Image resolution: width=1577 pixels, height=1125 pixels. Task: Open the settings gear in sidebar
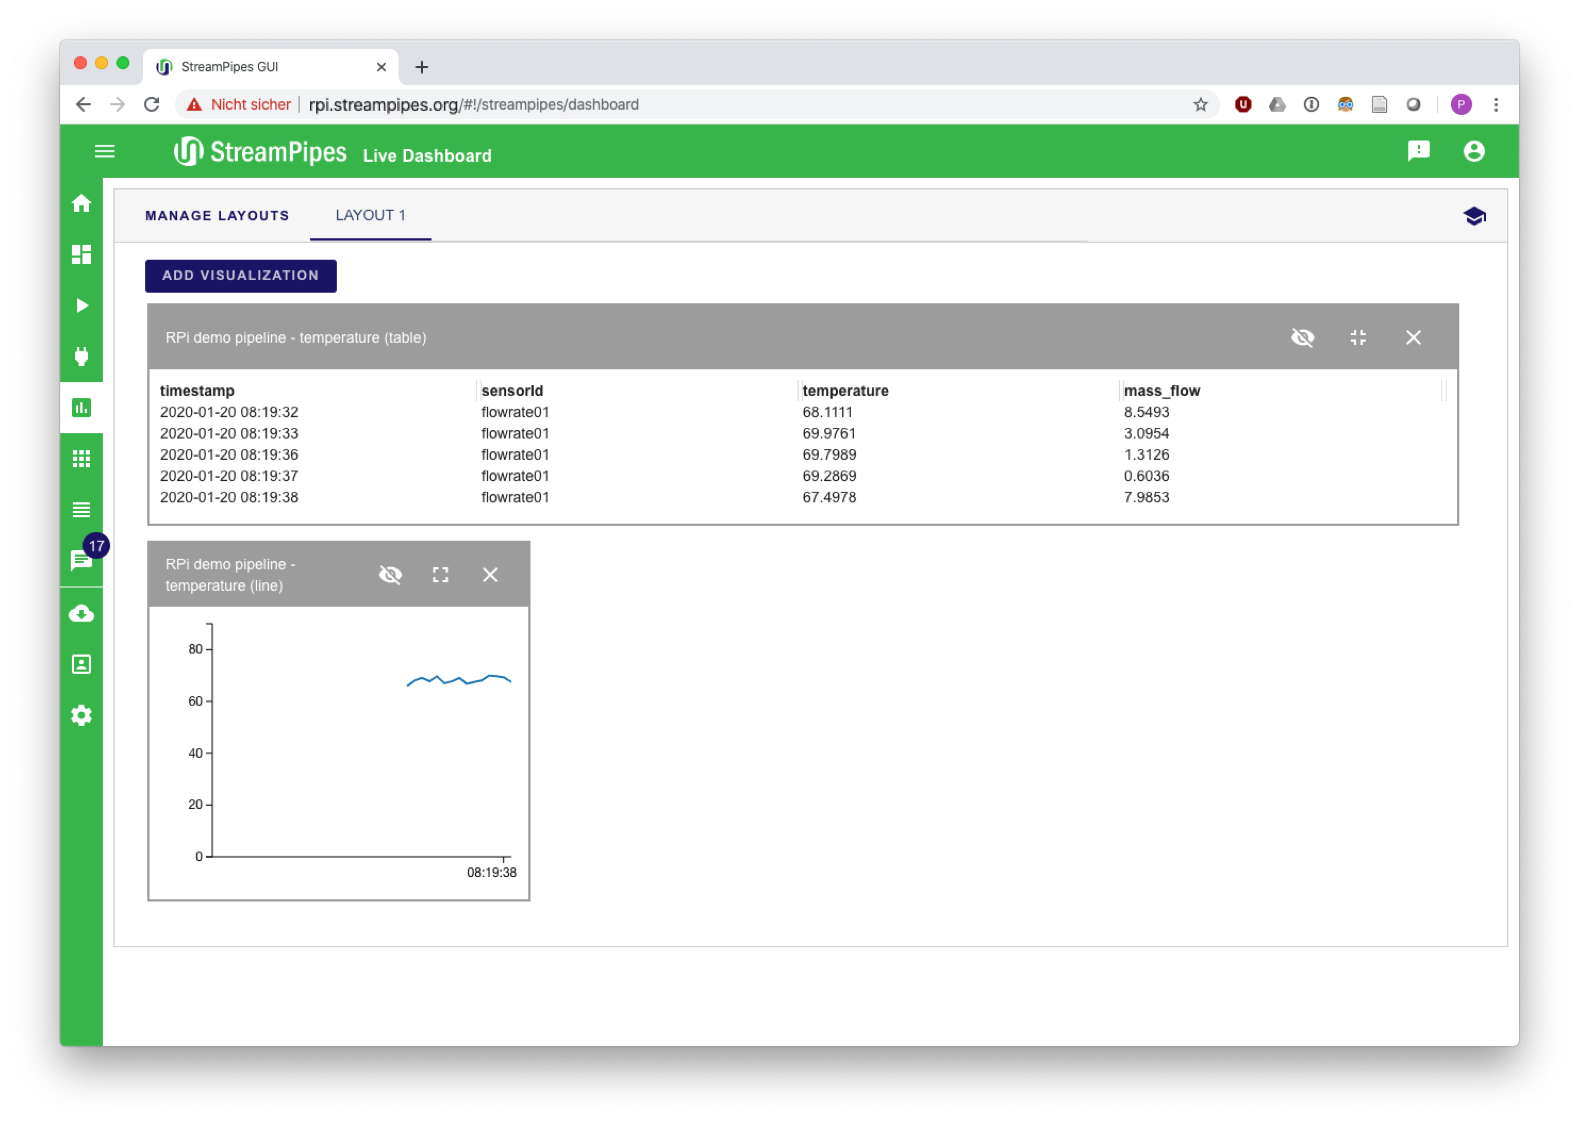point(82,715)
